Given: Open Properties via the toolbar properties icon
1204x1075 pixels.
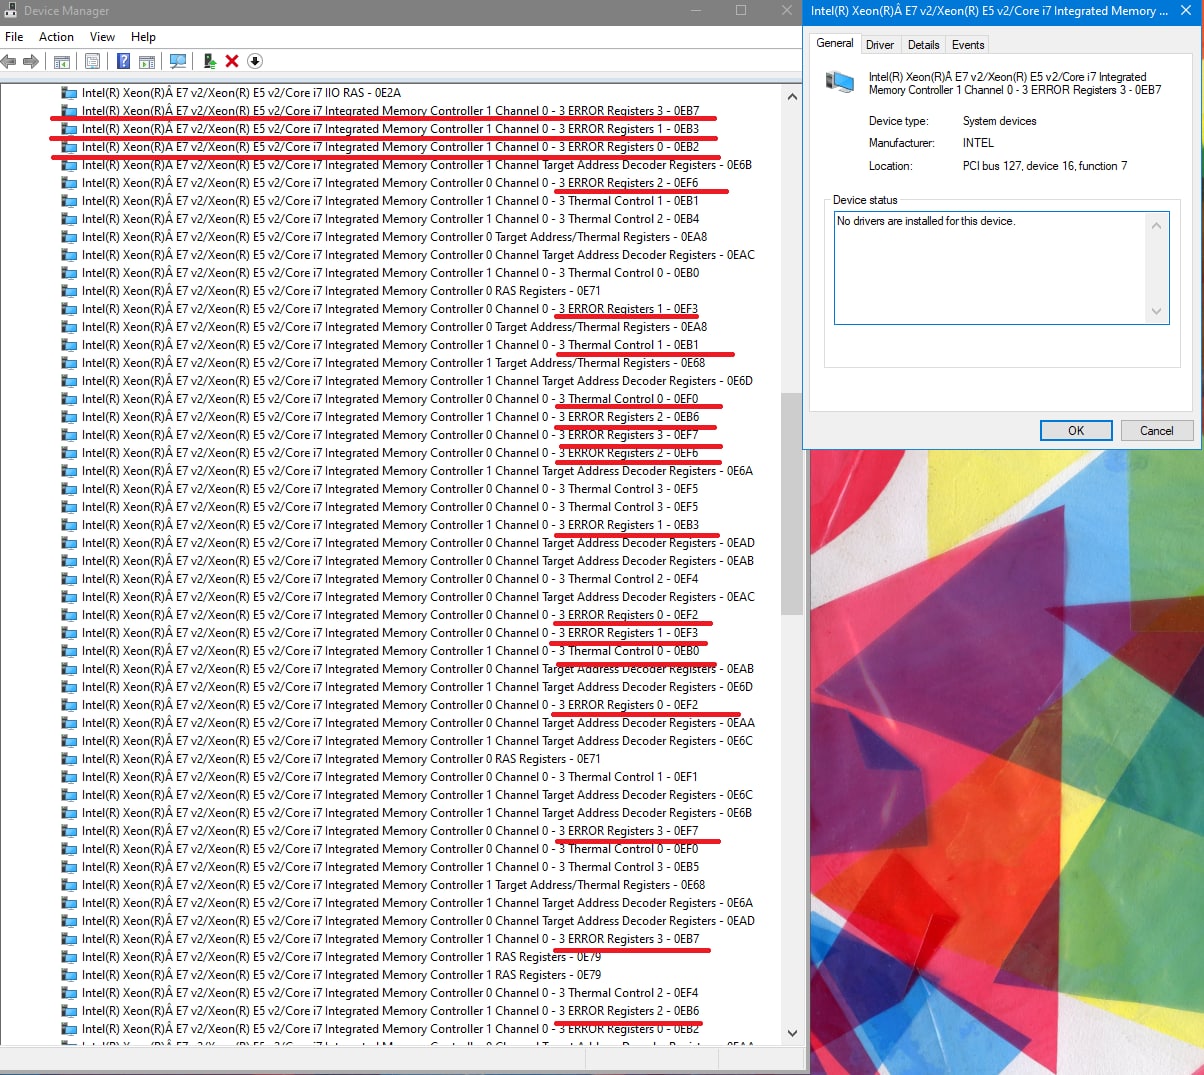Looking at the screenshot, I should click(x=92, y=61).
